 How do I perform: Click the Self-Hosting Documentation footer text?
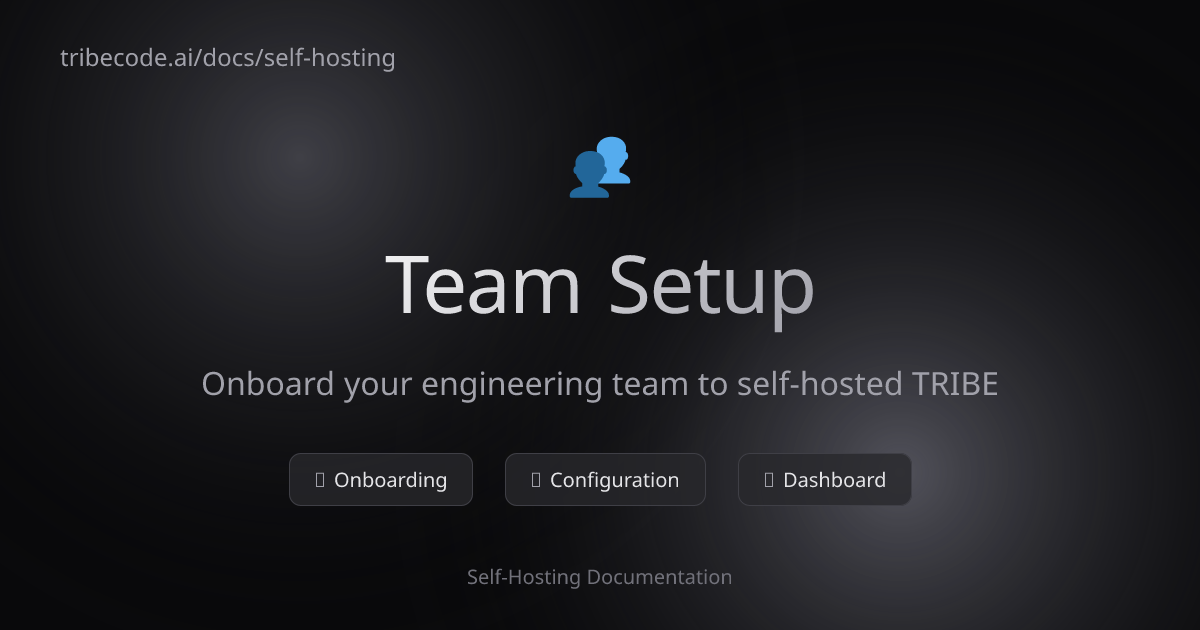[600, 577]
